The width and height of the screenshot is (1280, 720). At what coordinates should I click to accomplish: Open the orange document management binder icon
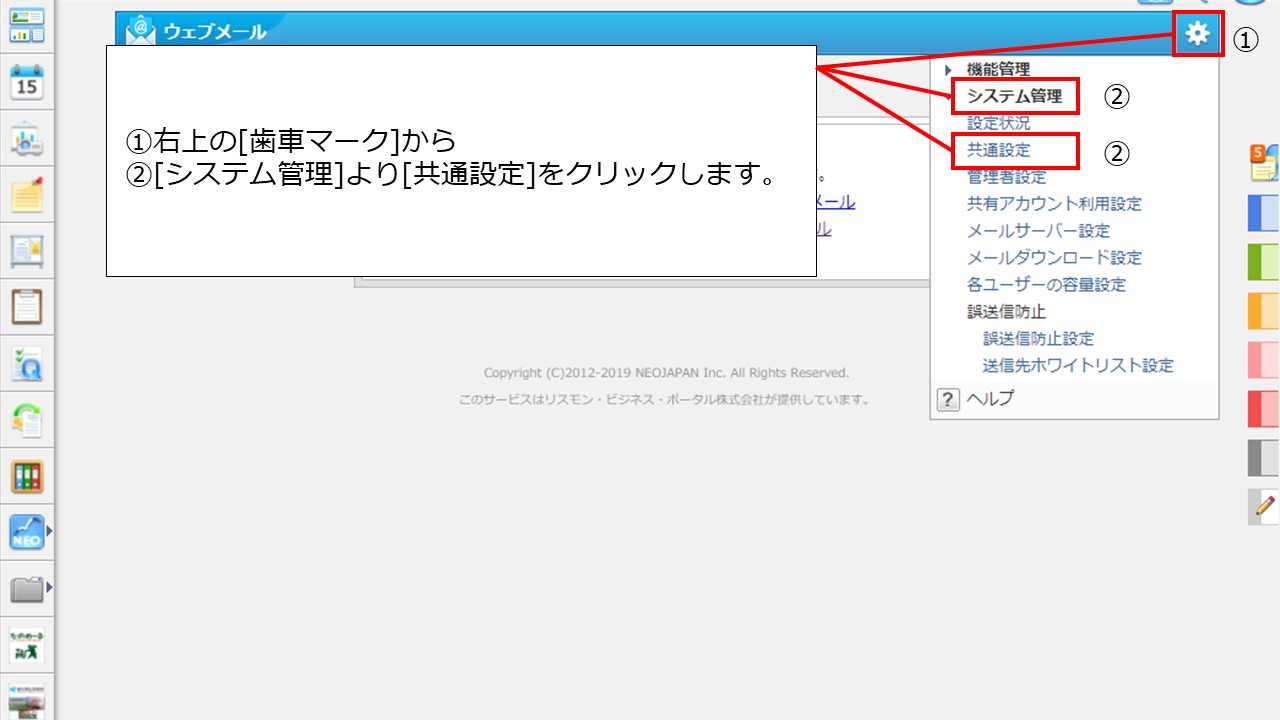[27, 477]
